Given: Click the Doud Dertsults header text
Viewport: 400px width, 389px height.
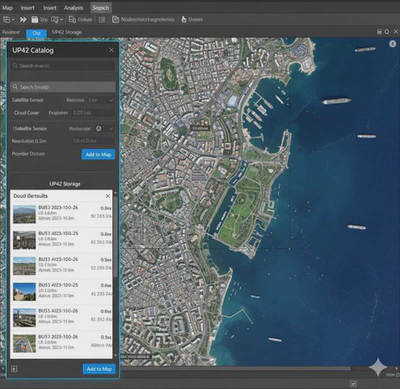Looking at the screenshot, I should [x=30, y=196].
